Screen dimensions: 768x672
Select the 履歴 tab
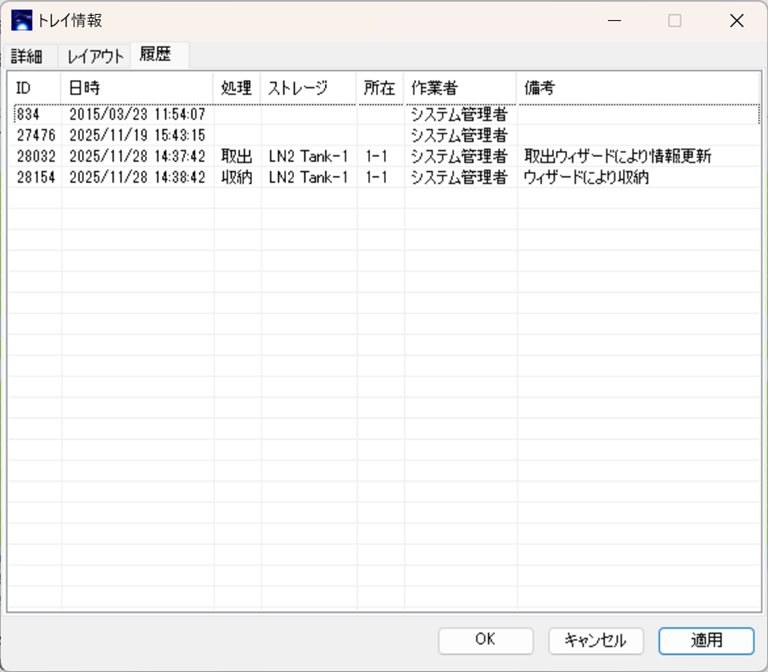coord(156,55)
